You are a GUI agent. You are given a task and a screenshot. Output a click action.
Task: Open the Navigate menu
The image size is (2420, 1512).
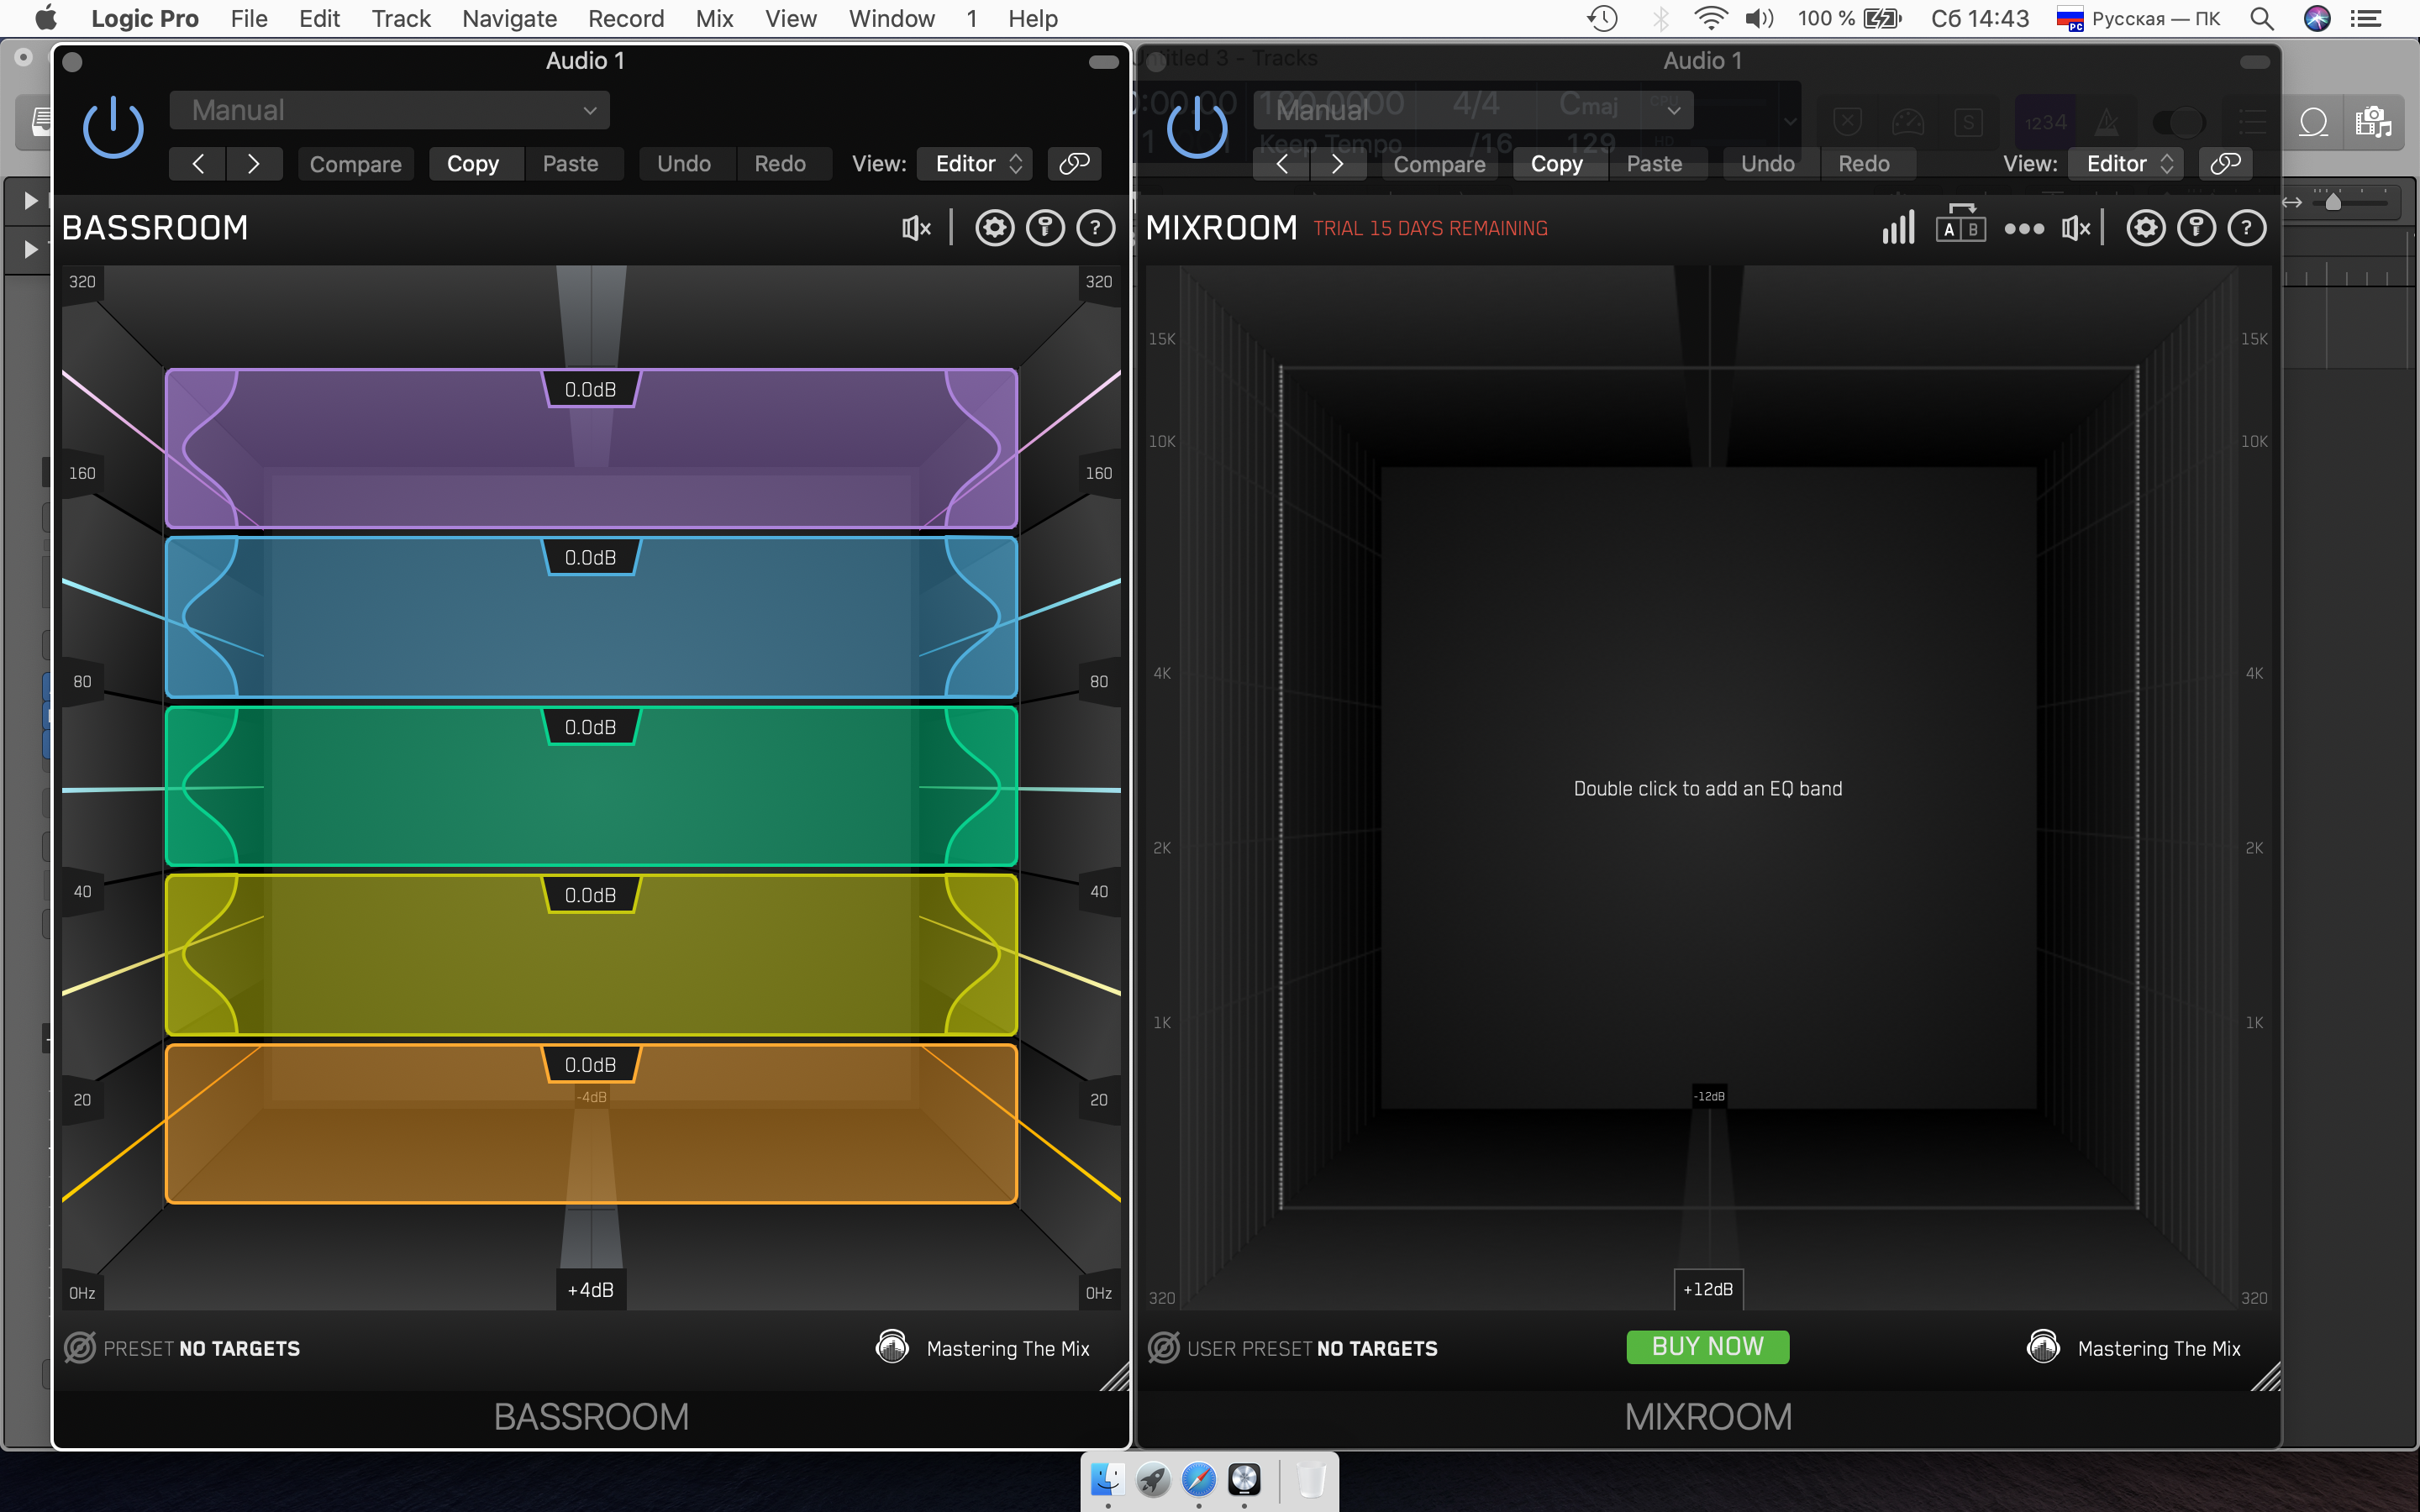click(509, 19)
